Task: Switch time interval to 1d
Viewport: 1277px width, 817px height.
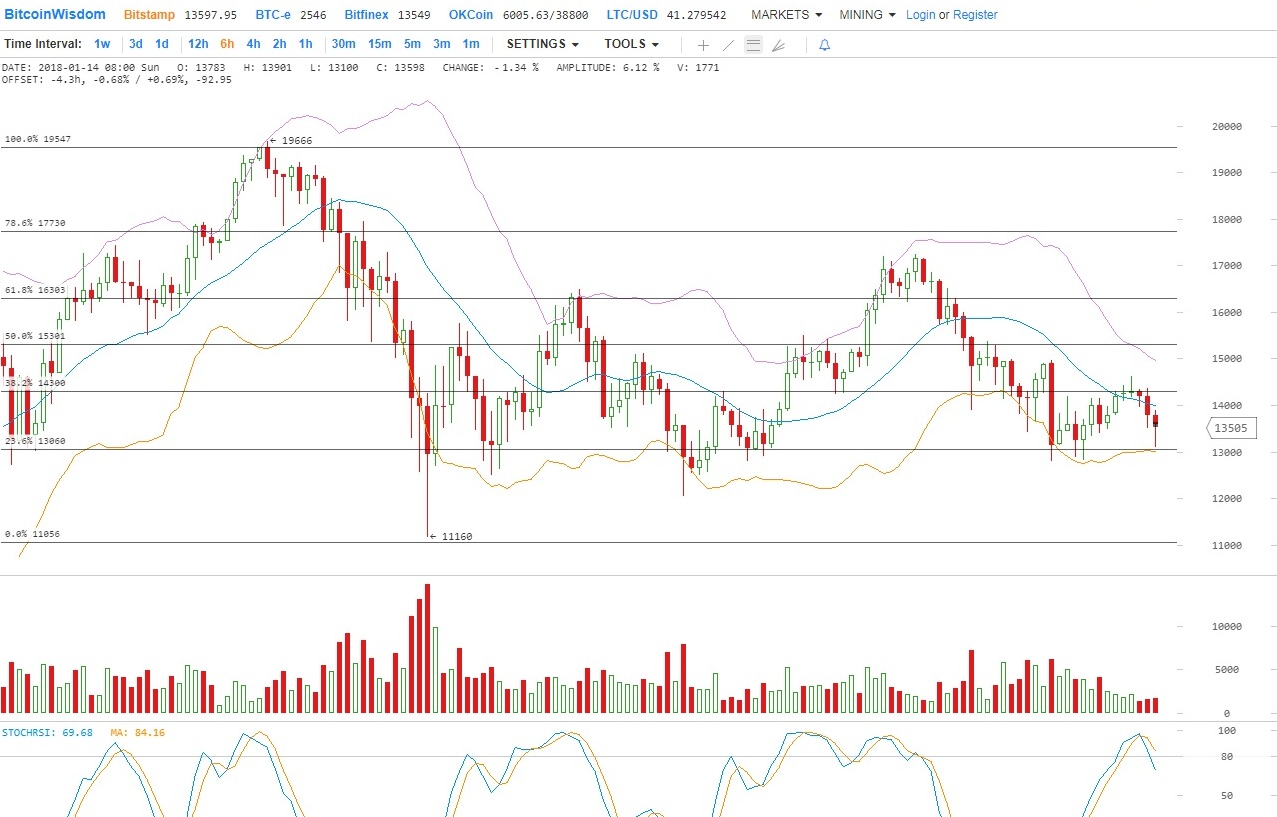Action: [x=161, y=44]
